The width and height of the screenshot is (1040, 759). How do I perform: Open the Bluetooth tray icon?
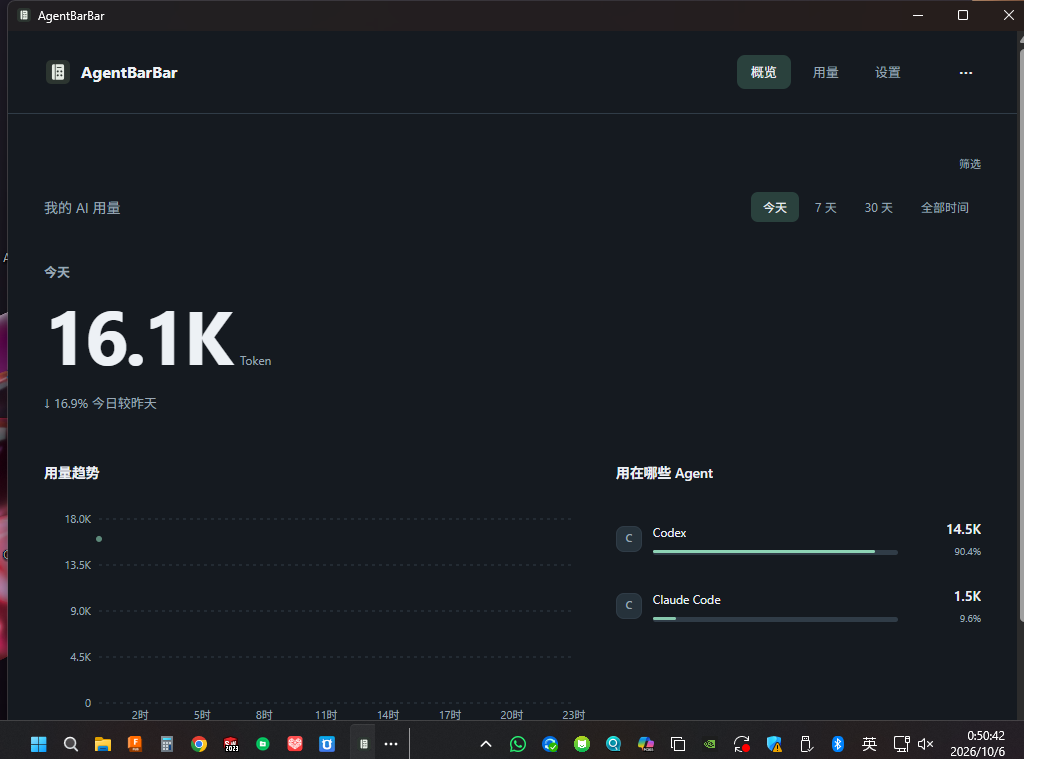pyautogui.click(x=838, y=744)
